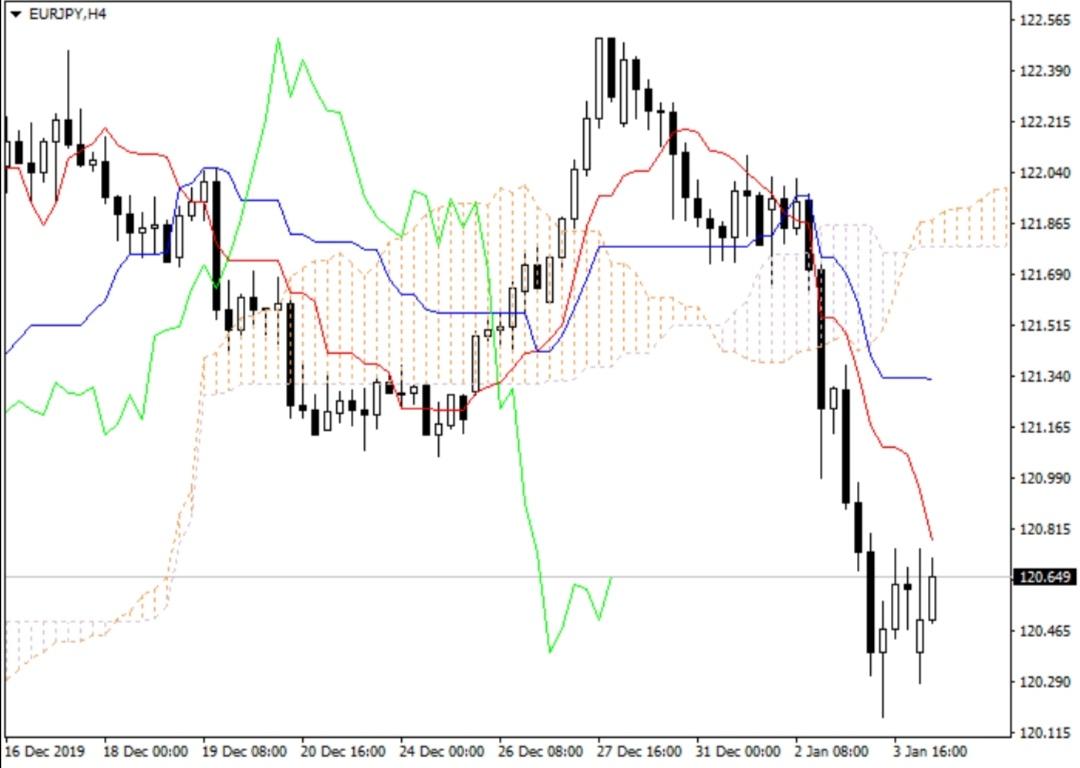The image size is (1080, 768).
Task: Click the 27 Dec 16:00 time label
Action: point(641,751)
